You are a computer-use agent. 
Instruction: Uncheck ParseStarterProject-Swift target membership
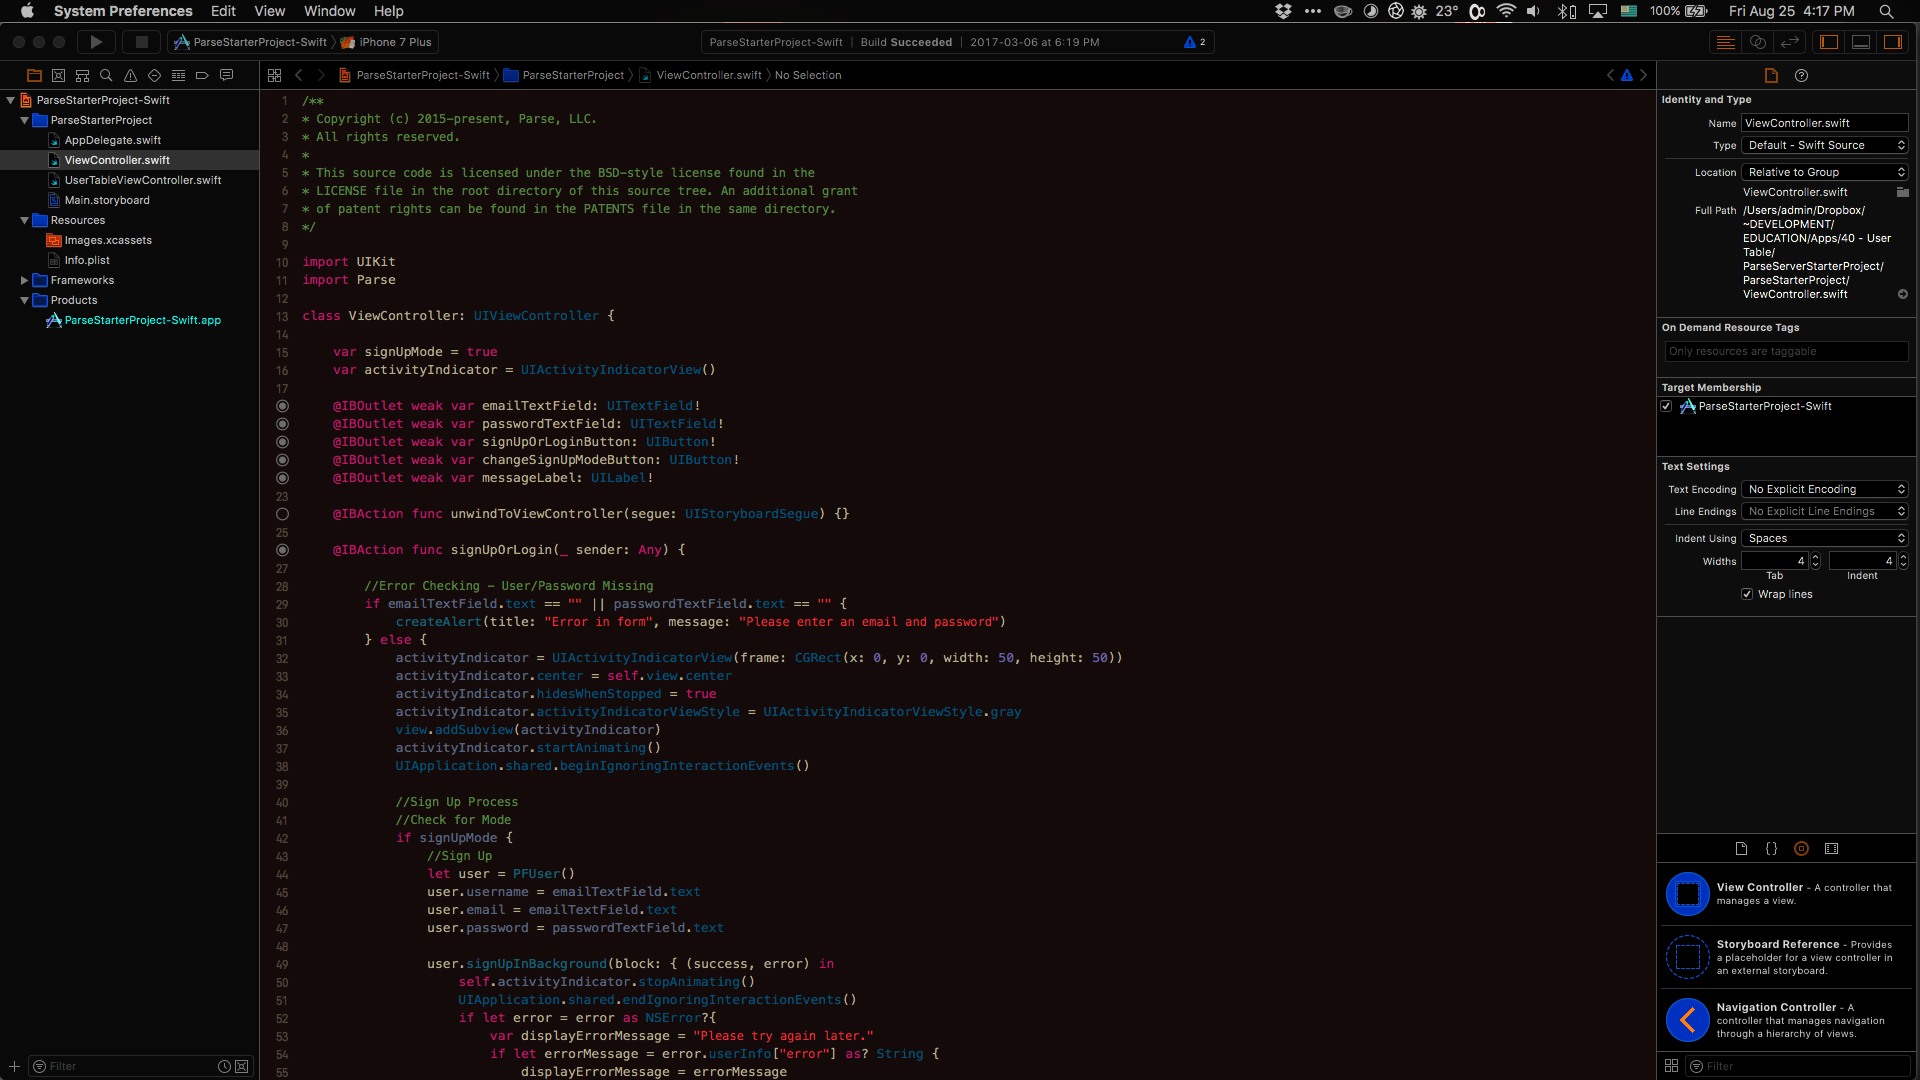(1666, 406)
